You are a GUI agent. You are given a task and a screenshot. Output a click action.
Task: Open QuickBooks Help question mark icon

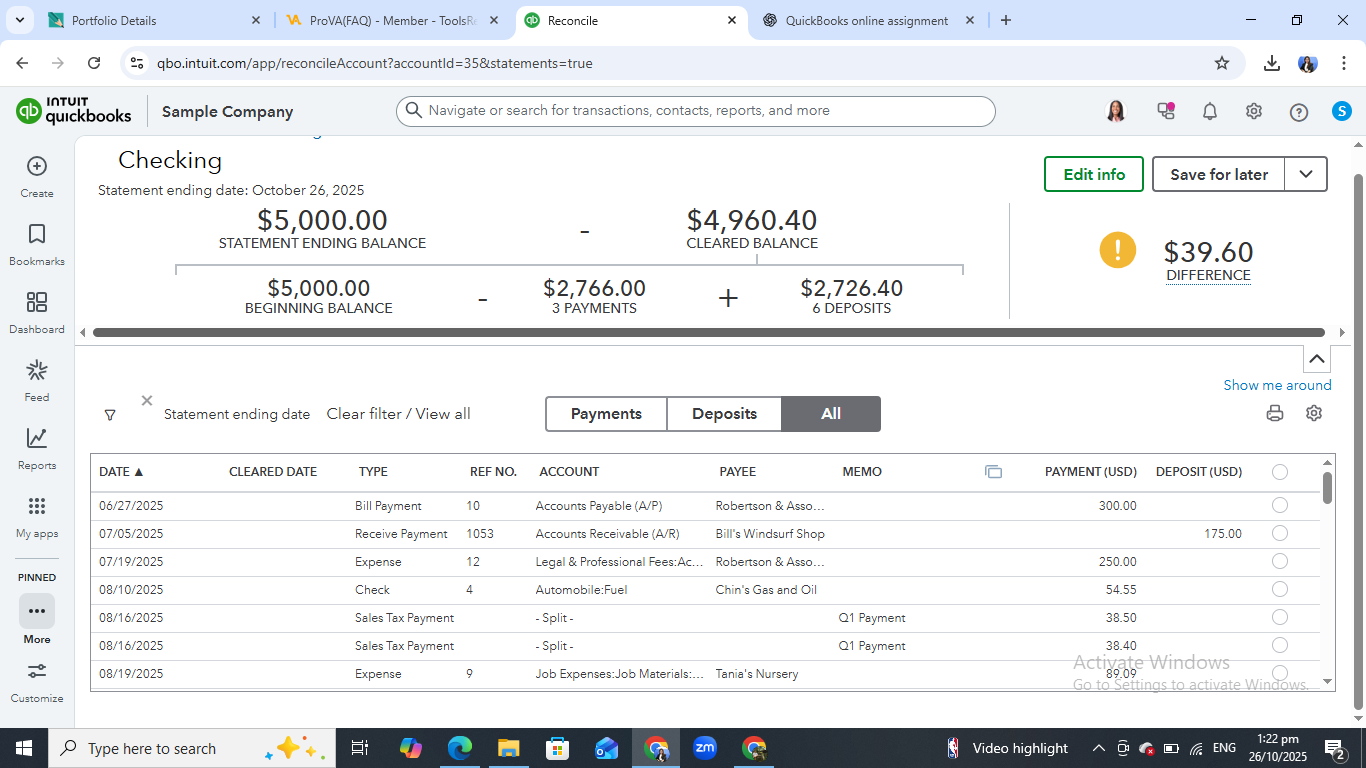click(1298, 112)
